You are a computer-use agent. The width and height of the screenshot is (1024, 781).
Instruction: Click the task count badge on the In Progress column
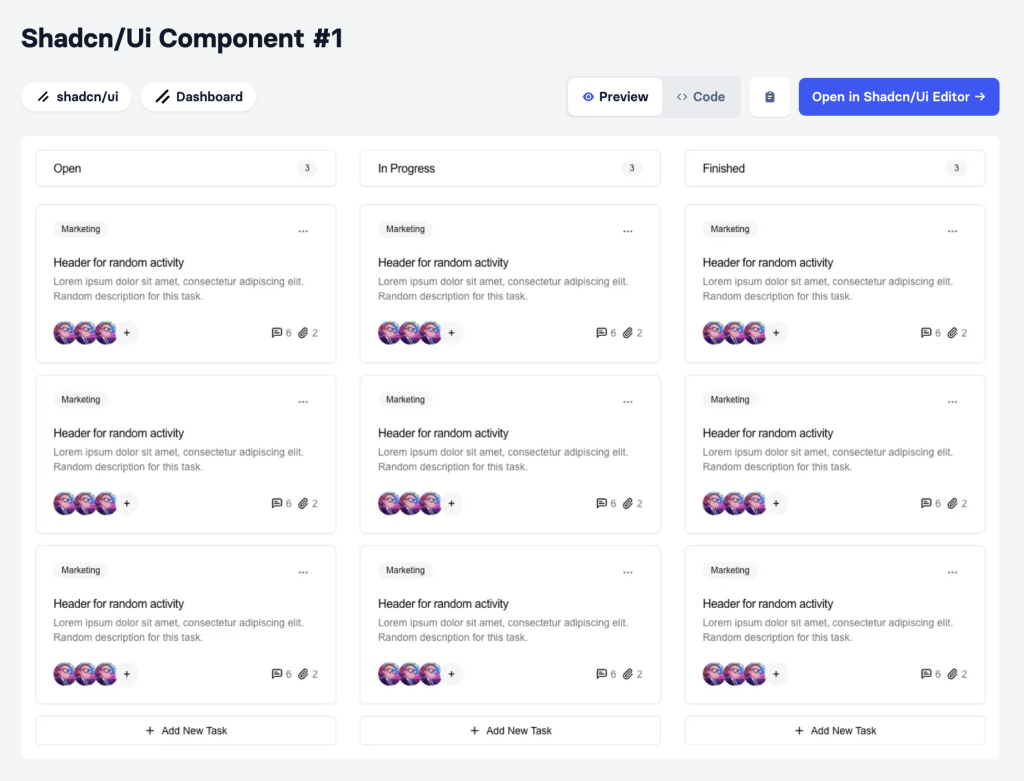[x=631, y=168]
